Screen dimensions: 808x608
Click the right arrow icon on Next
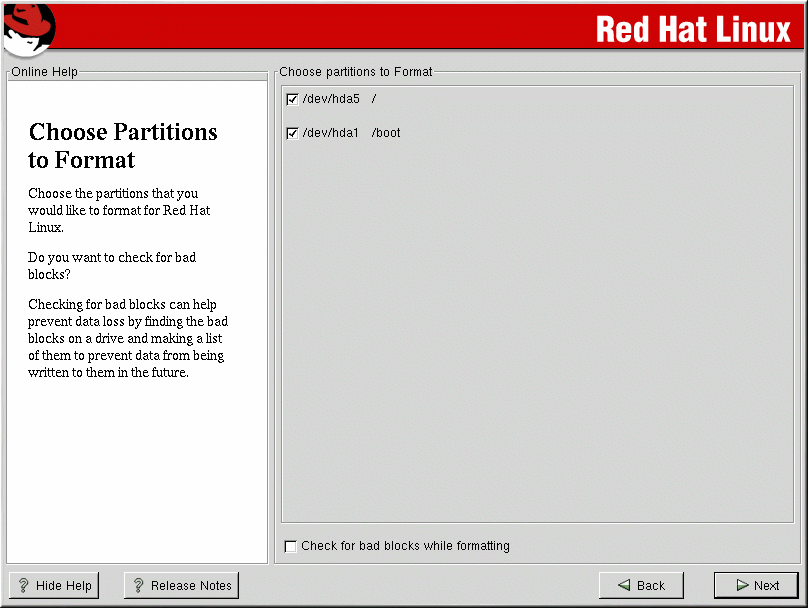(x=742, y=586)
